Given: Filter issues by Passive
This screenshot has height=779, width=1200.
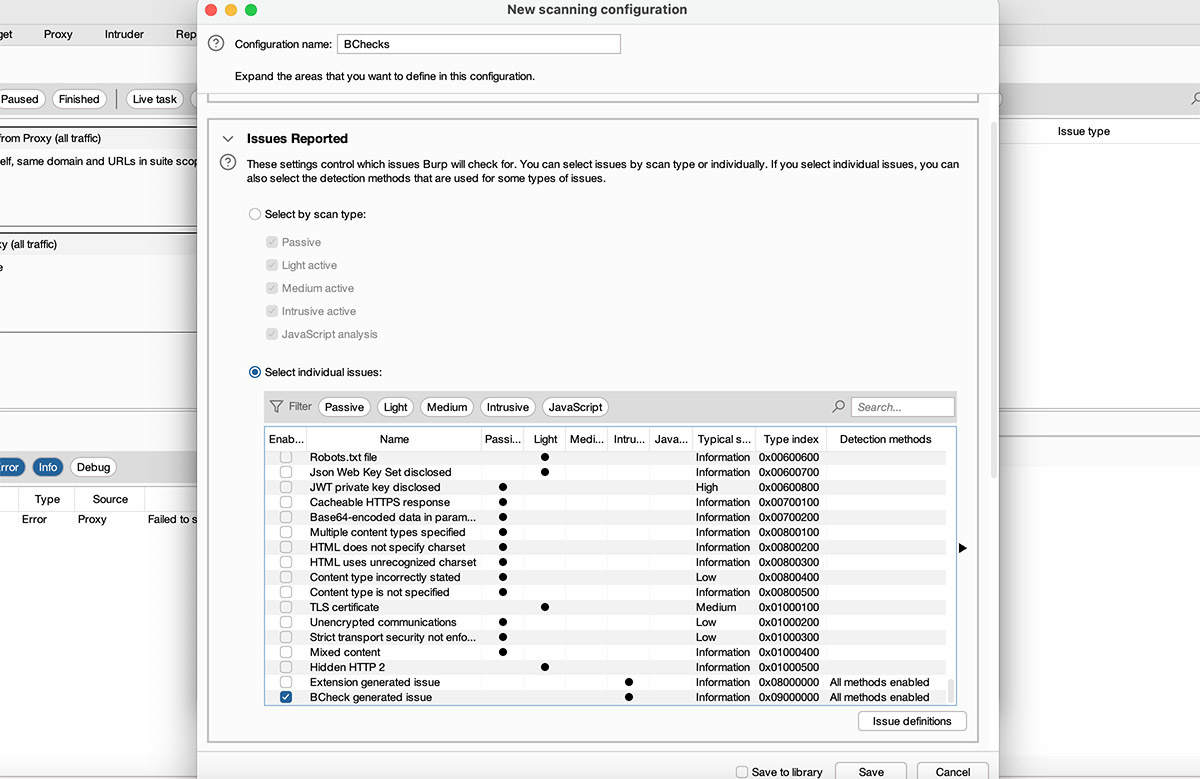Looking at the screenshot, I should click(344, 407).
